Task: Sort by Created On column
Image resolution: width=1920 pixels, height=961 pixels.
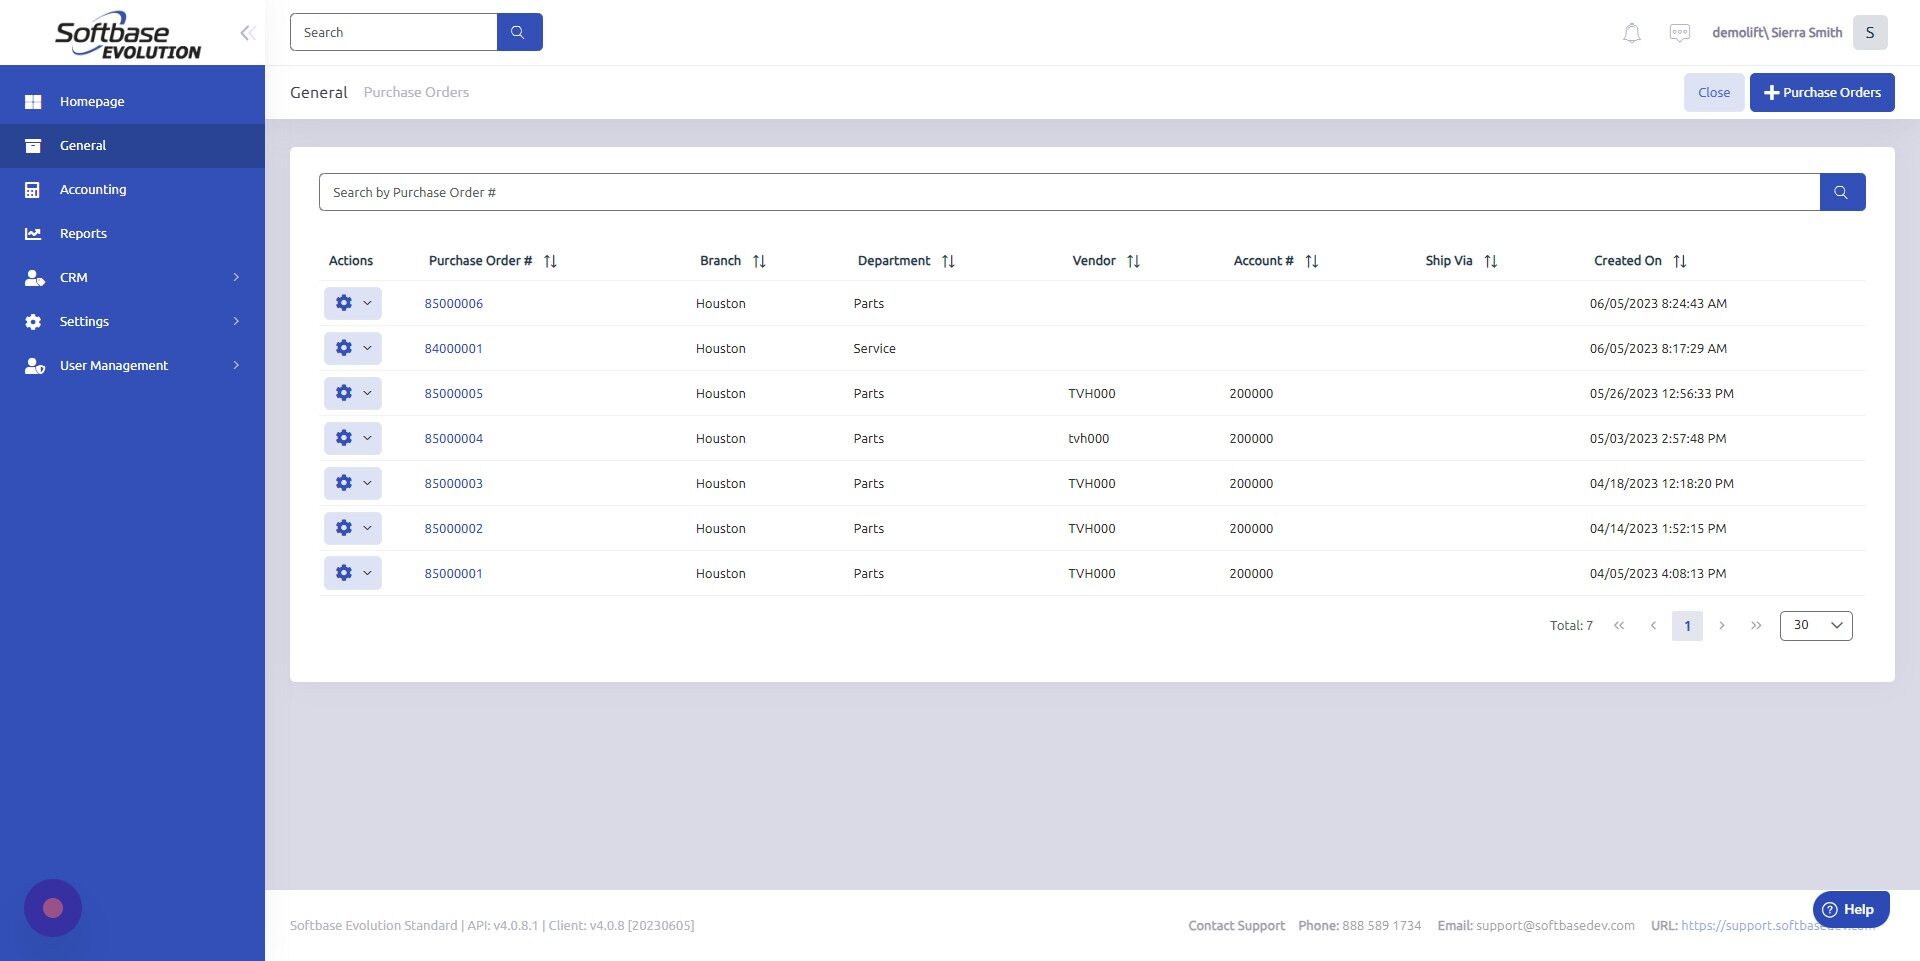Action: 1679,261
